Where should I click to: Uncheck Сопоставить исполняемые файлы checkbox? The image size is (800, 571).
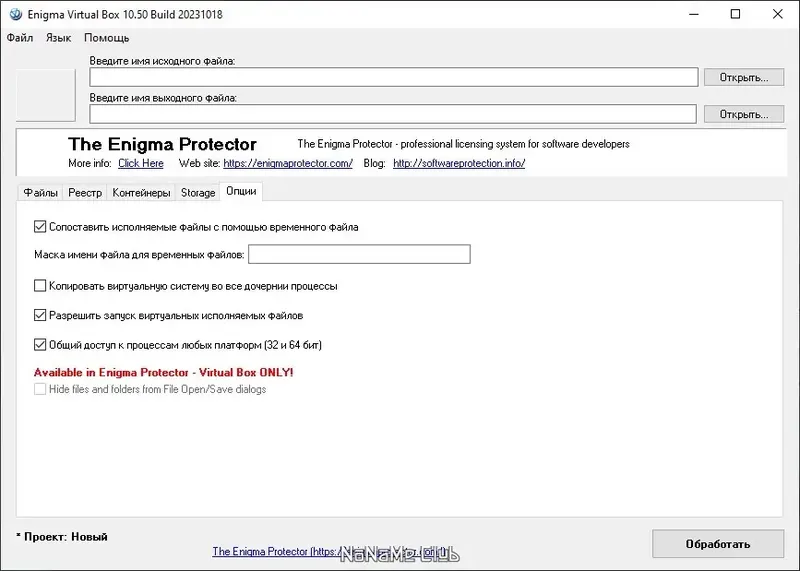(x=40, y=227)
